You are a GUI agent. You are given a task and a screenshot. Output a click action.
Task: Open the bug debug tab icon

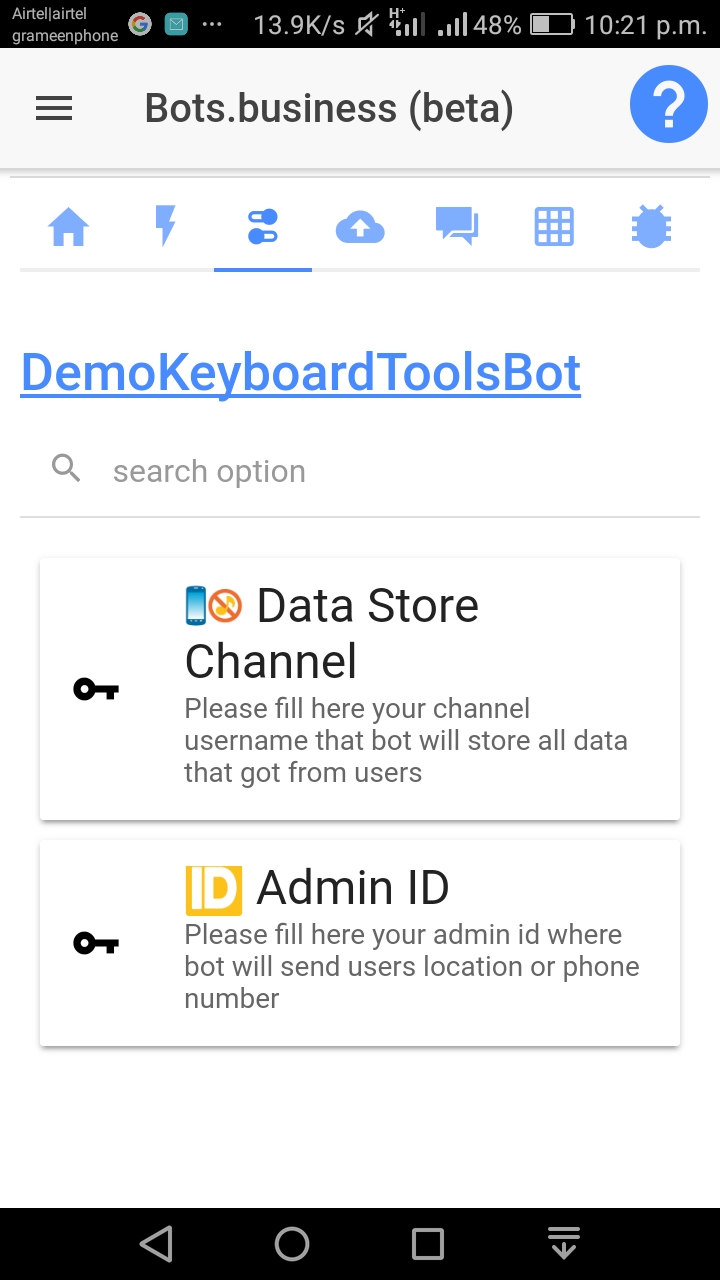[x=651, y=227]
